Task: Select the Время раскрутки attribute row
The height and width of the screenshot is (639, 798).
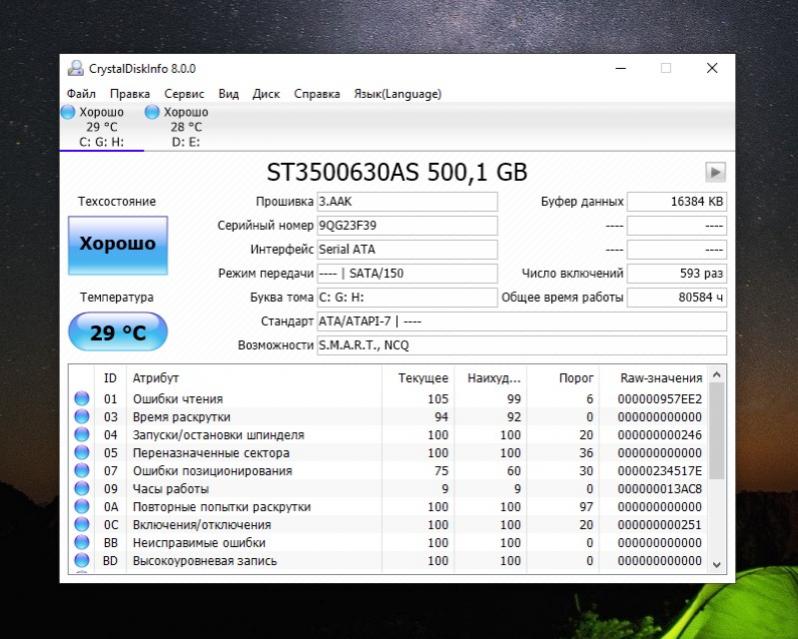Action: click(389, 417)
